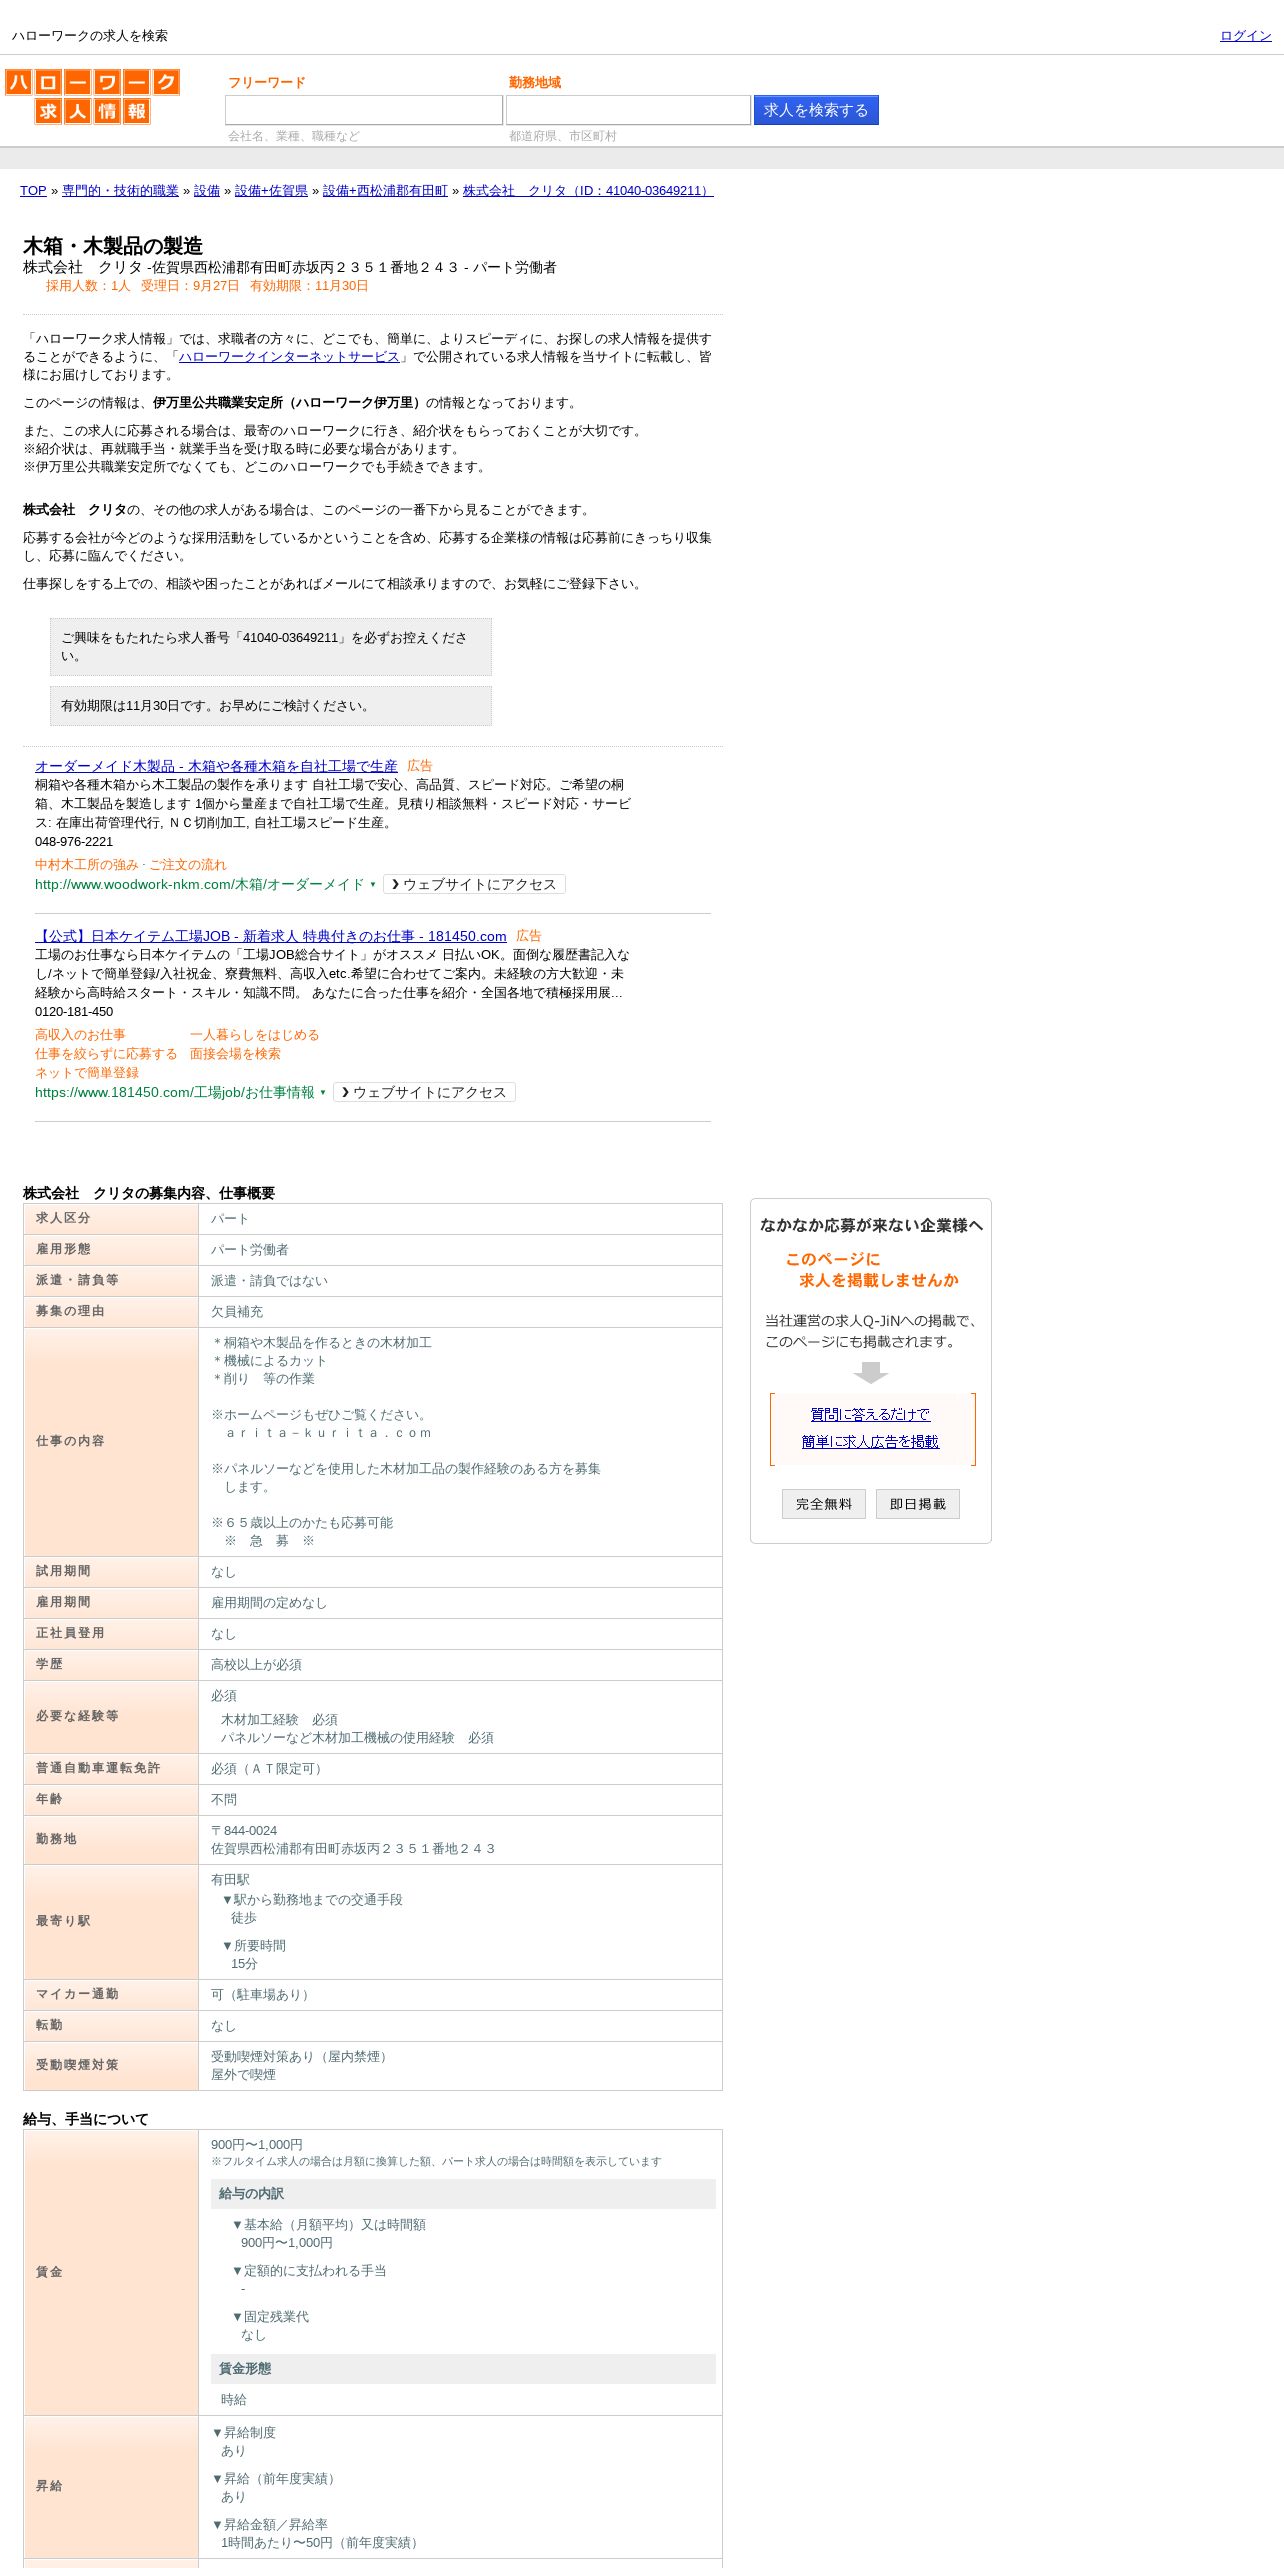The height and width of the screenshot is (2568, 1284).
Task: Open 日本ケイテム工場JOB ad title link
Action: (271, 936)
